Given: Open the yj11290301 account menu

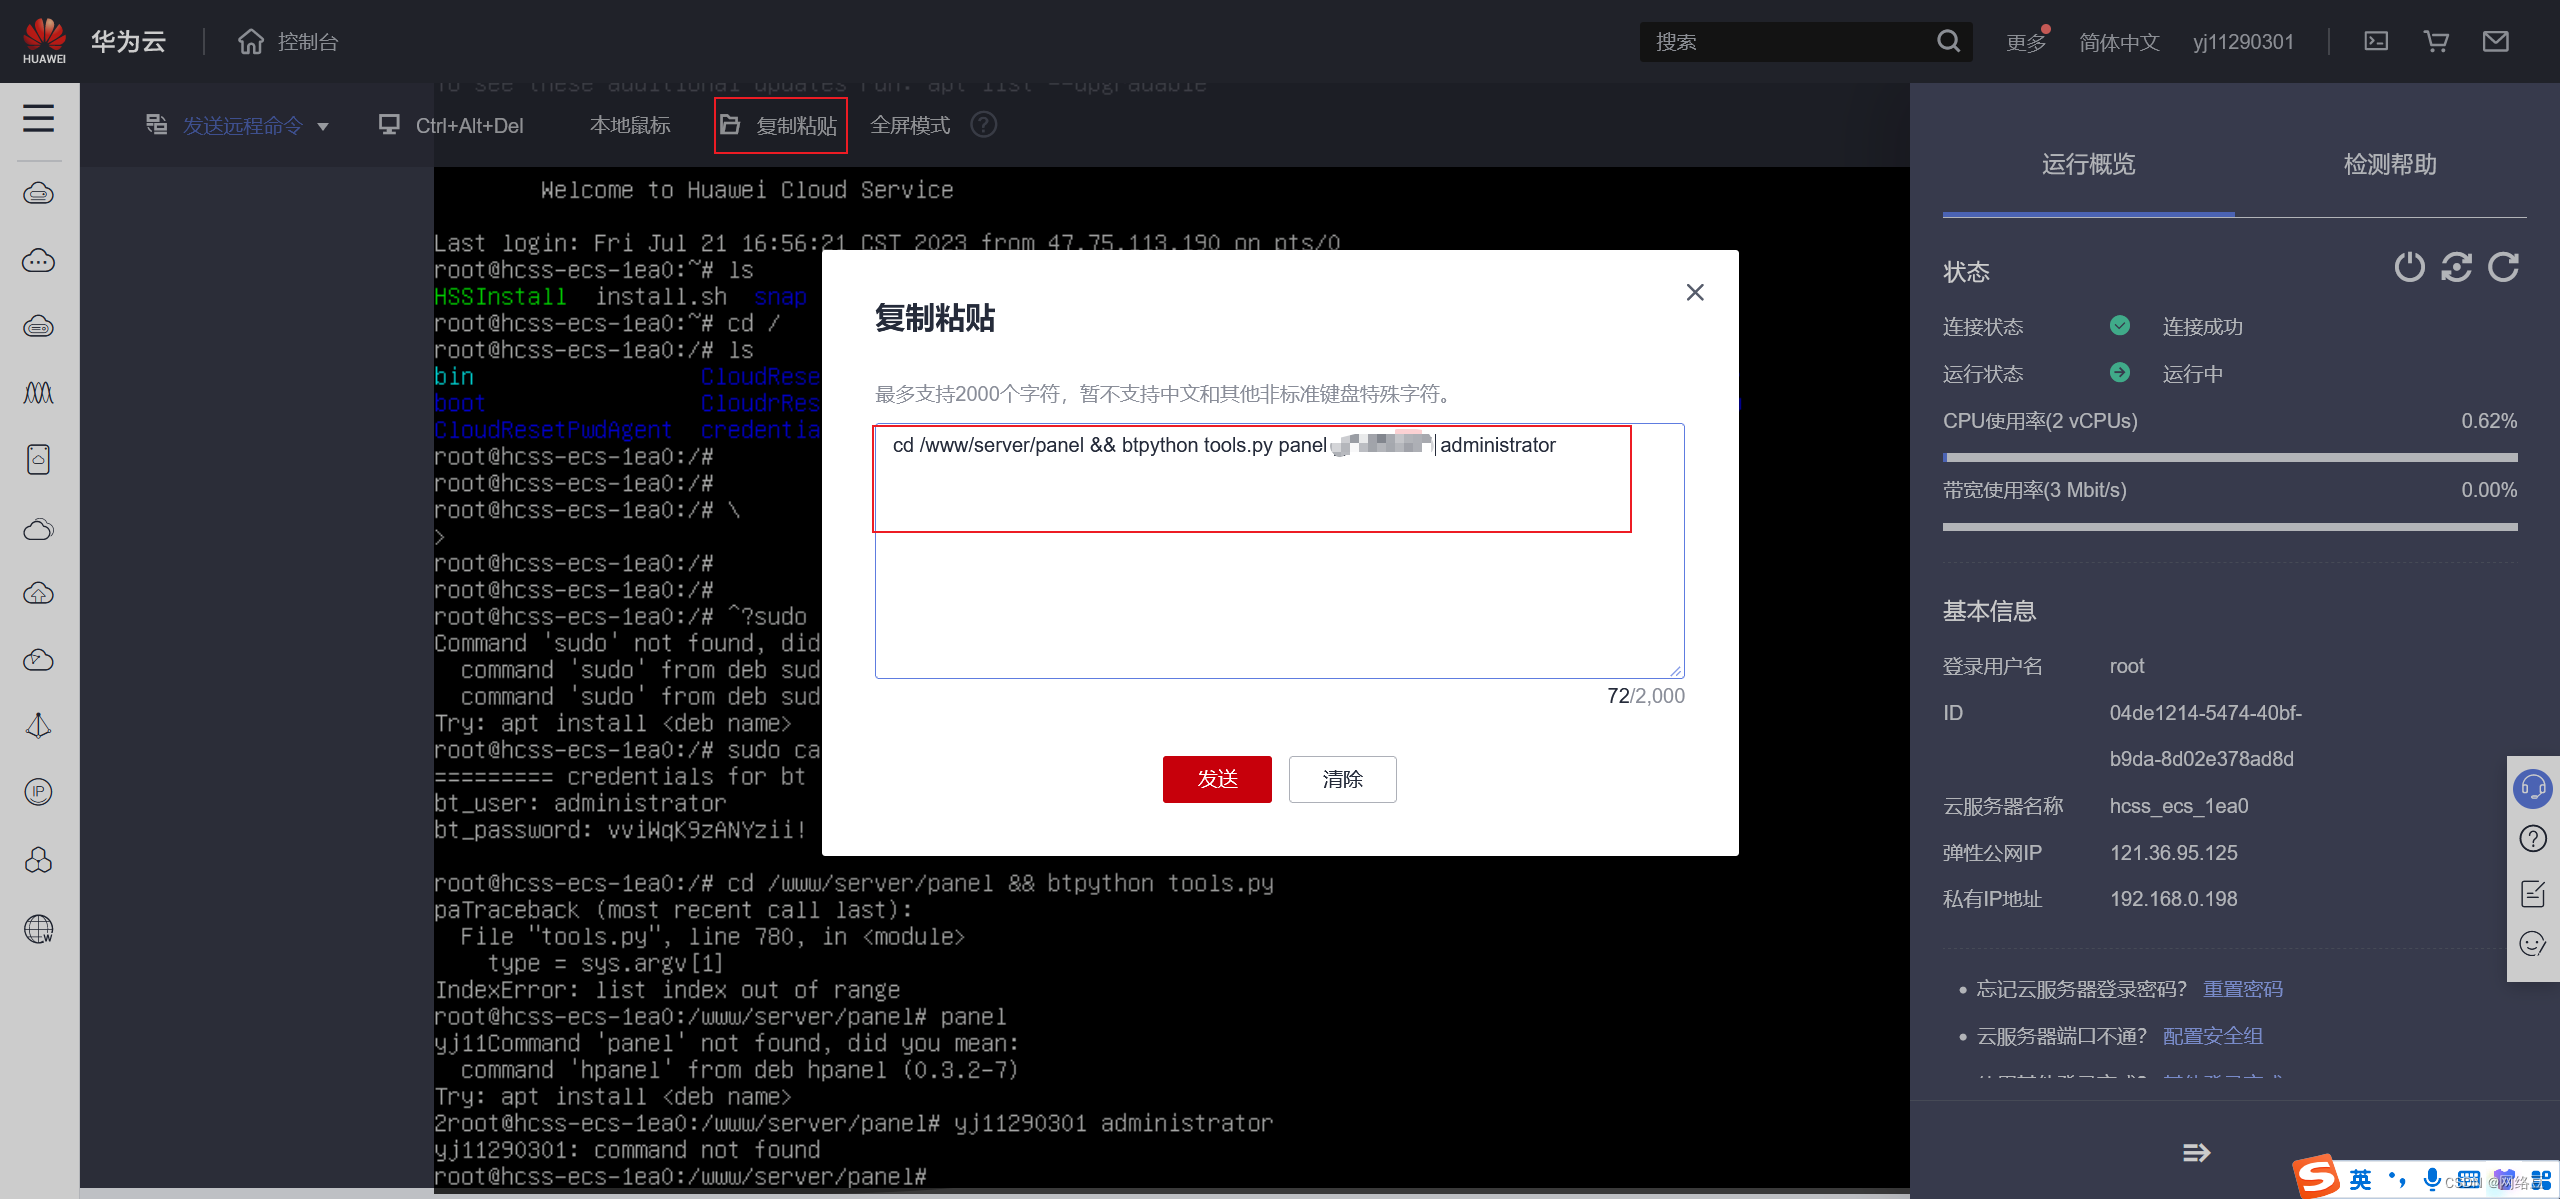Looking at the screenshot, I should tap(2243, 42).
